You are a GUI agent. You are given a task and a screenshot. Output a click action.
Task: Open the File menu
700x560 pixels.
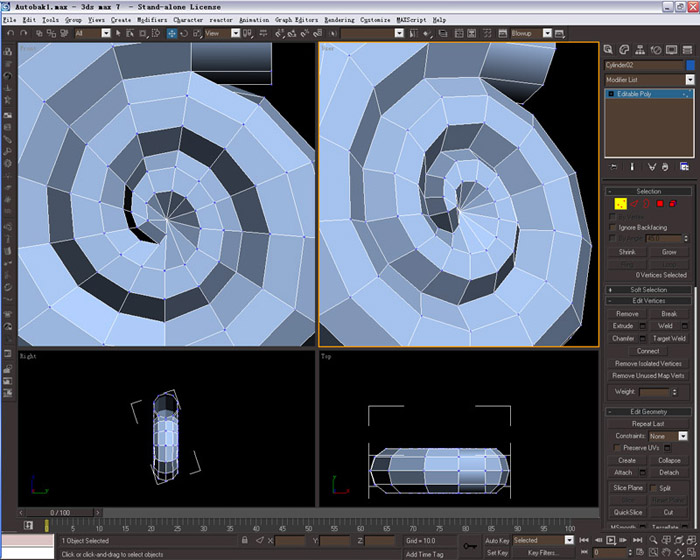(9, 20)
